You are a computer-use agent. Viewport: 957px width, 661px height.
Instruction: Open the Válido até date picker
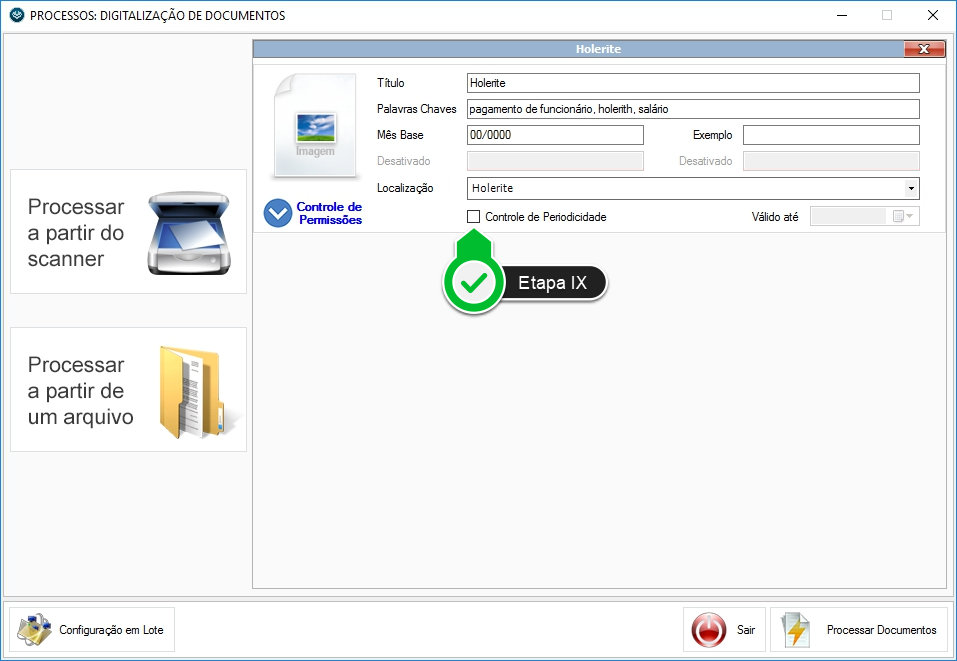(903, 216)
